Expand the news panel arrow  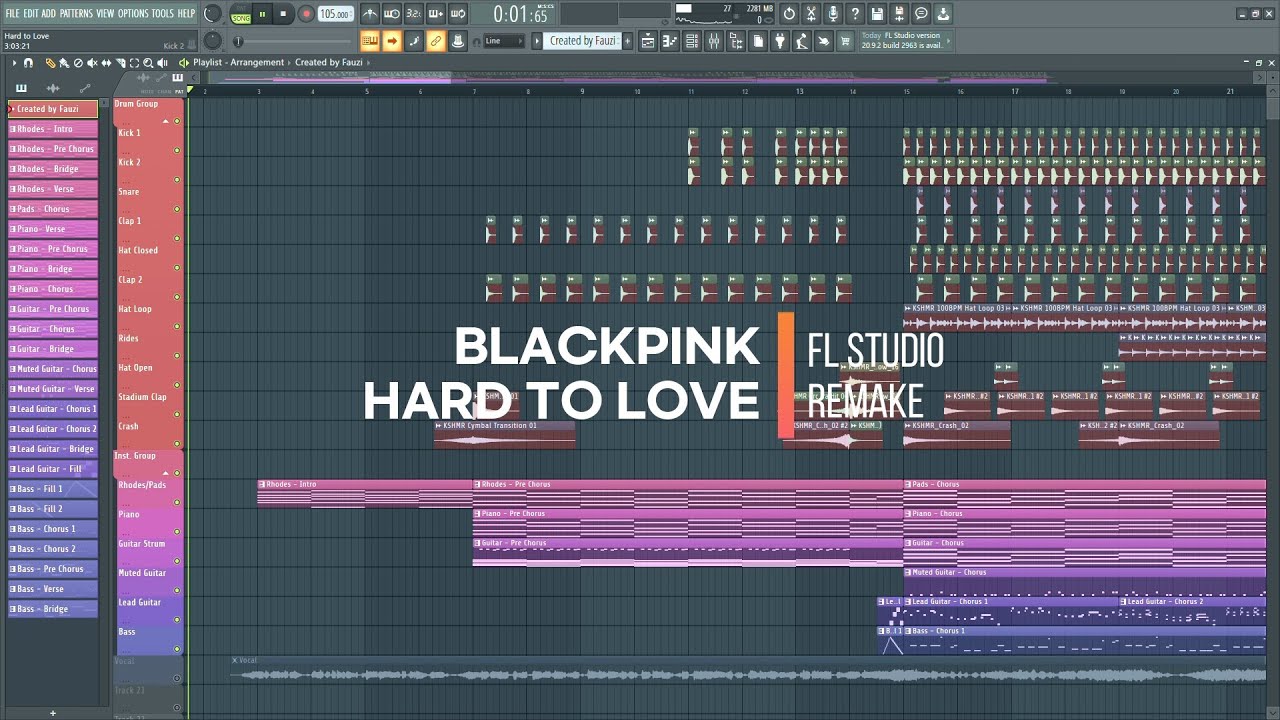(x=950, y=41)
